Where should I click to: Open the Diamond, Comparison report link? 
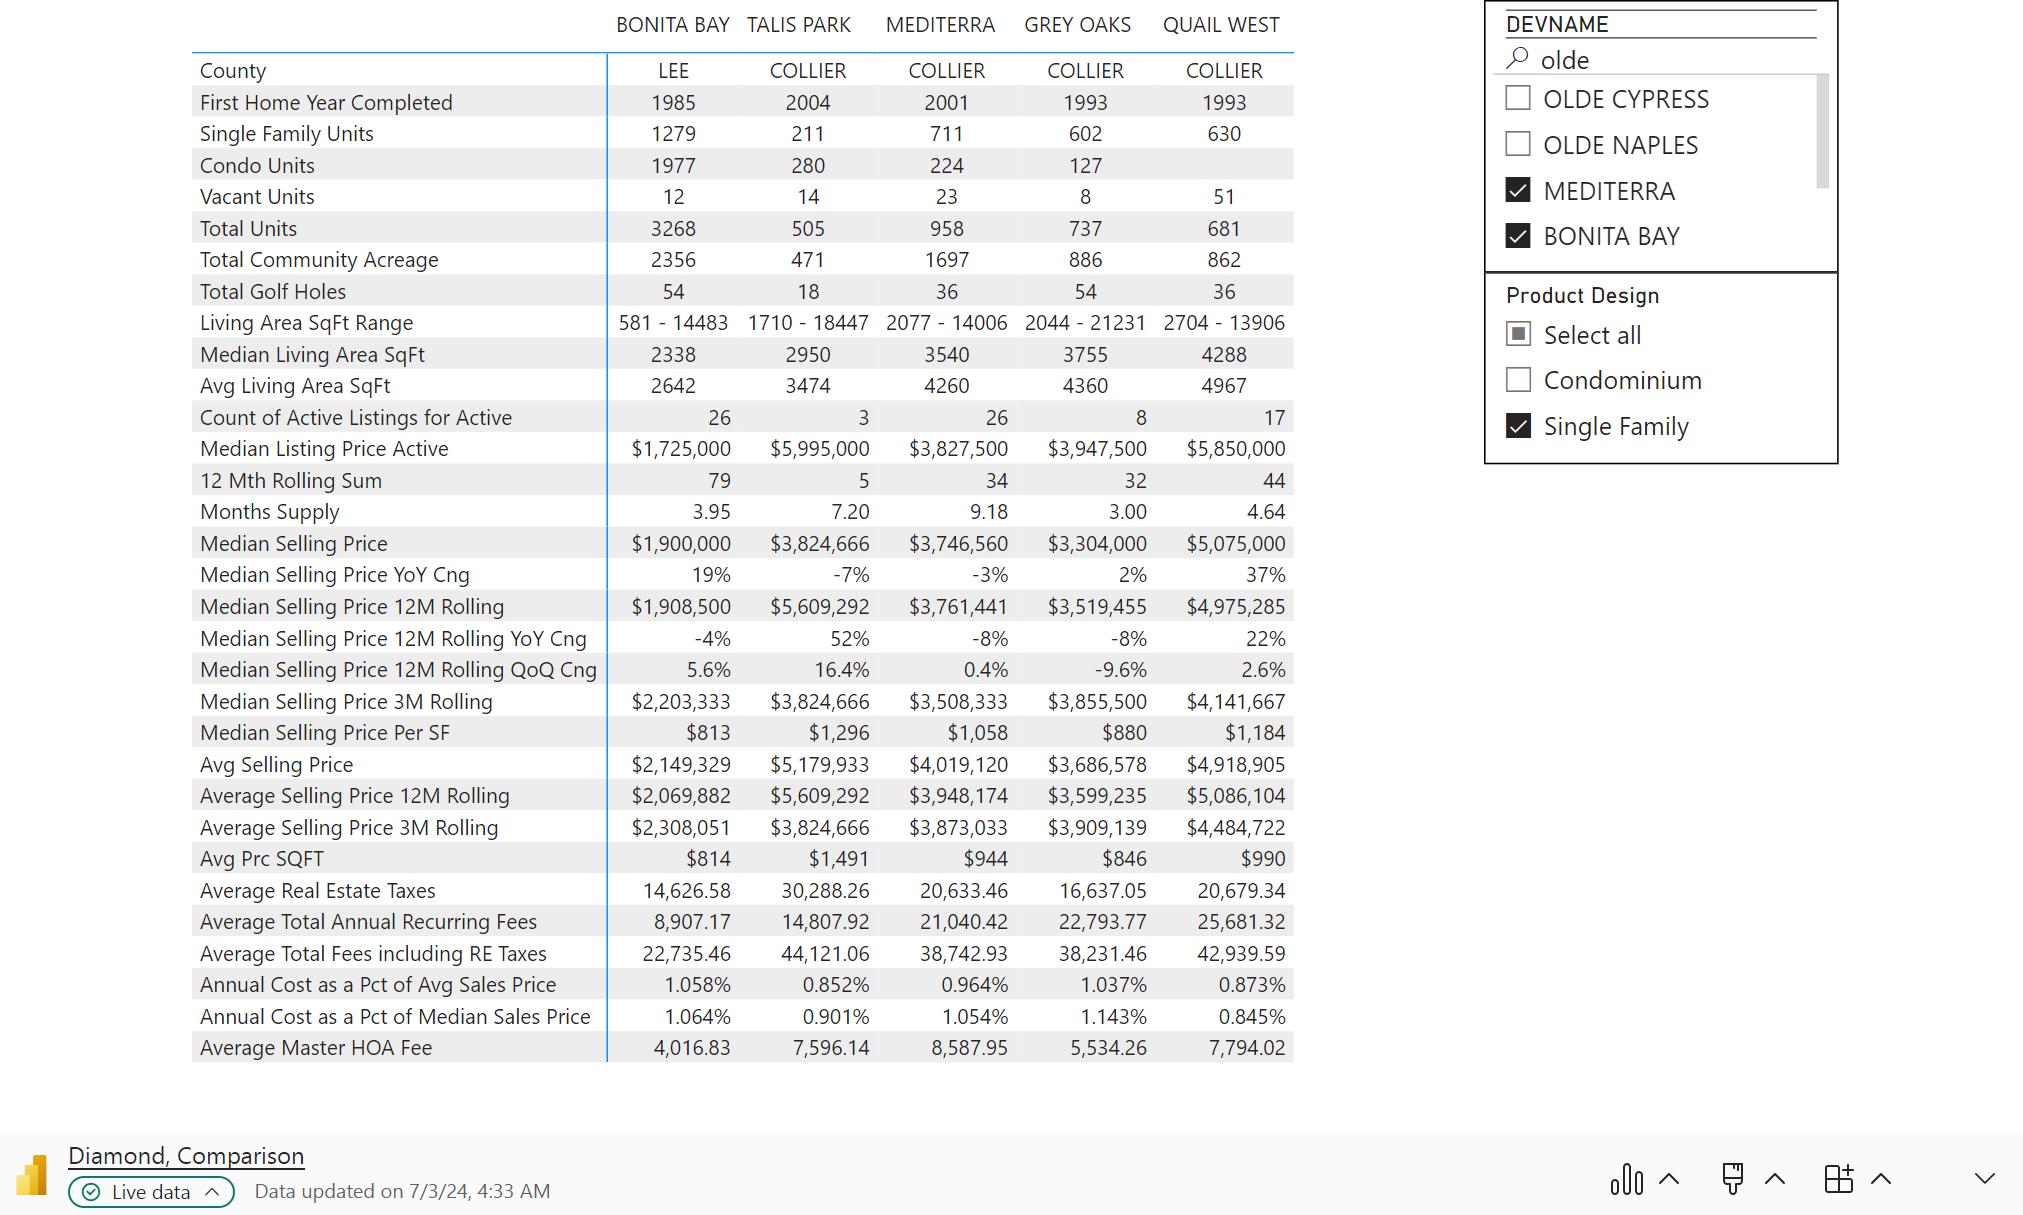coord(186,1156)
